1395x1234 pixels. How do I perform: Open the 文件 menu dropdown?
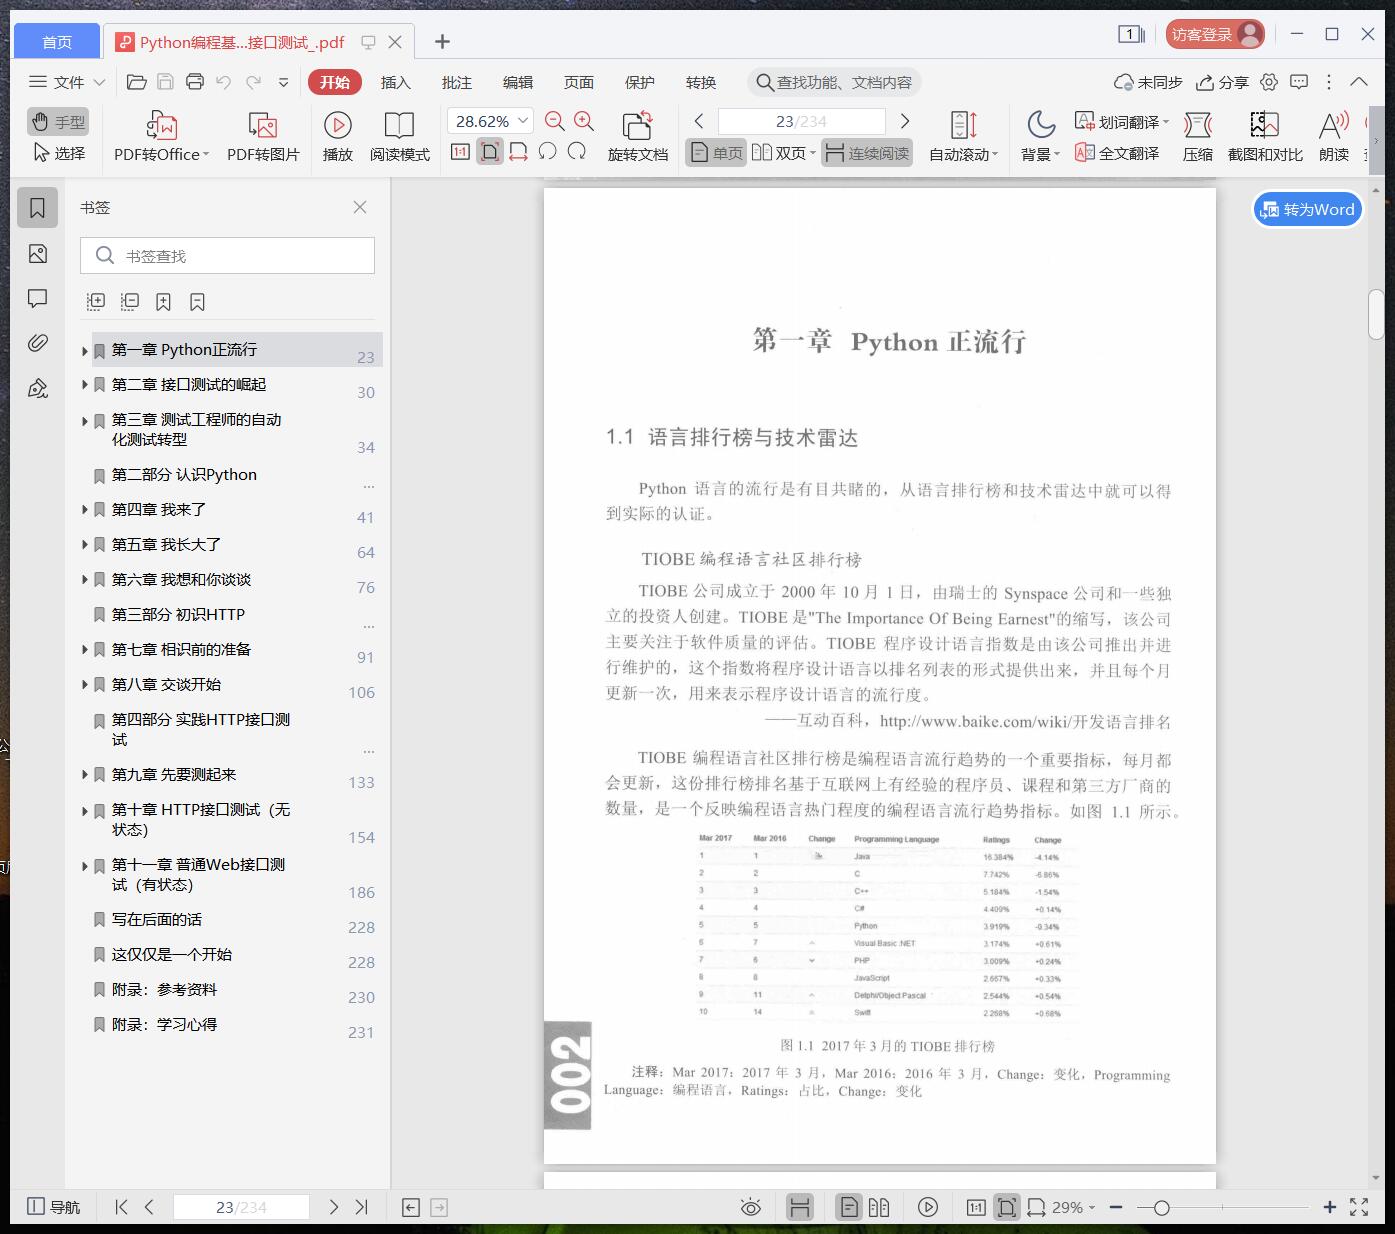click(x=67, y=82)
